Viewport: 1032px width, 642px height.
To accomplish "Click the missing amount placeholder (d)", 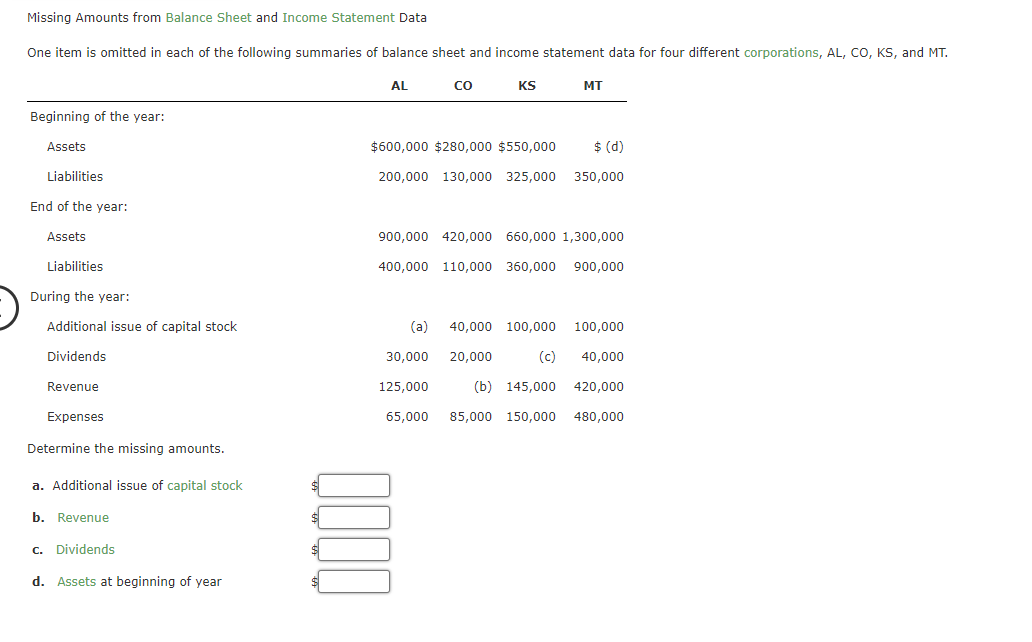I will coord(615,146).
